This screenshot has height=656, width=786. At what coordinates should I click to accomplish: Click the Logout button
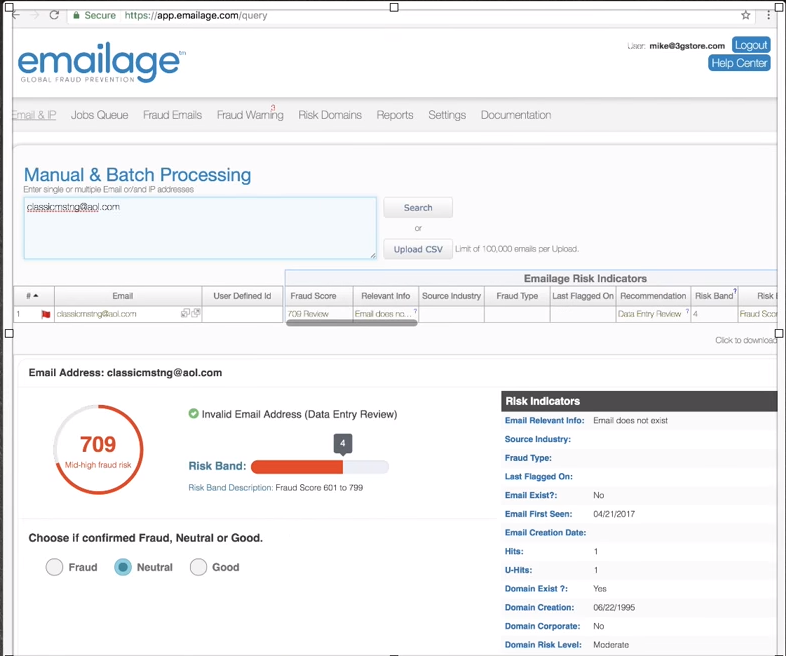(x=751, y=45)
